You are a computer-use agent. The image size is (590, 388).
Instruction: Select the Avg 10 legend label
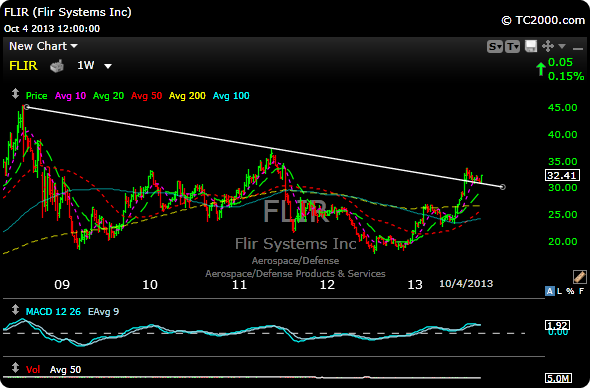pyautogui.click(x=70, y=96)
